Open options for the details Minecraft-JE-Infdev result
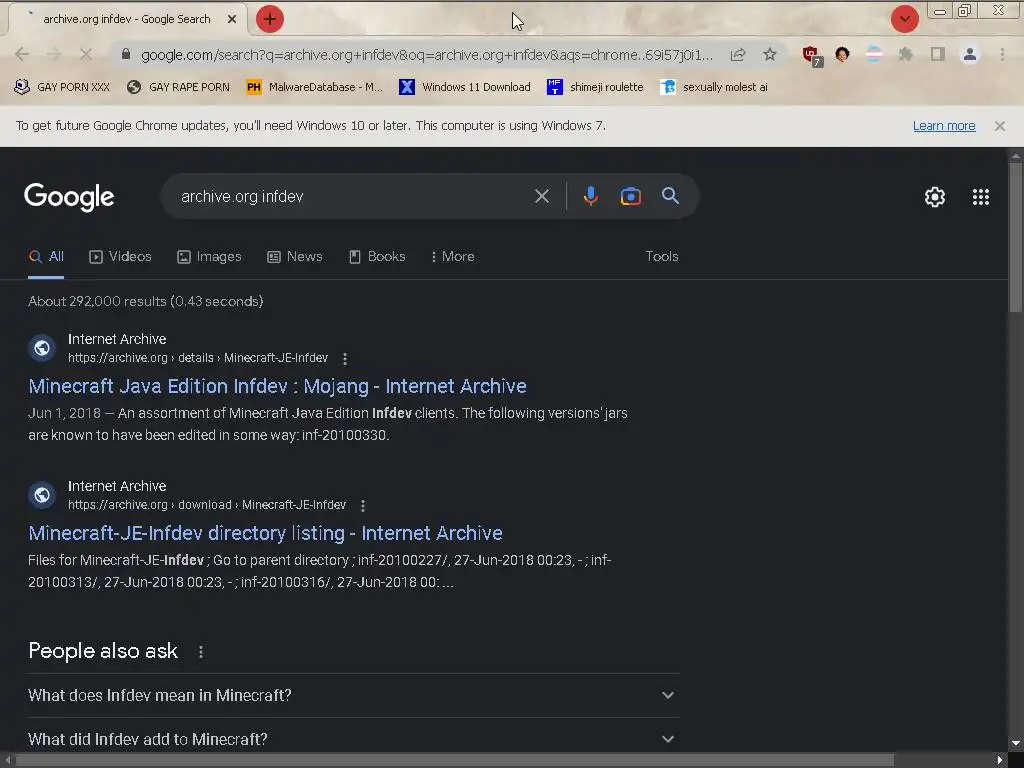This screenshot has height=768, width=1024. (x=345, y=359)
